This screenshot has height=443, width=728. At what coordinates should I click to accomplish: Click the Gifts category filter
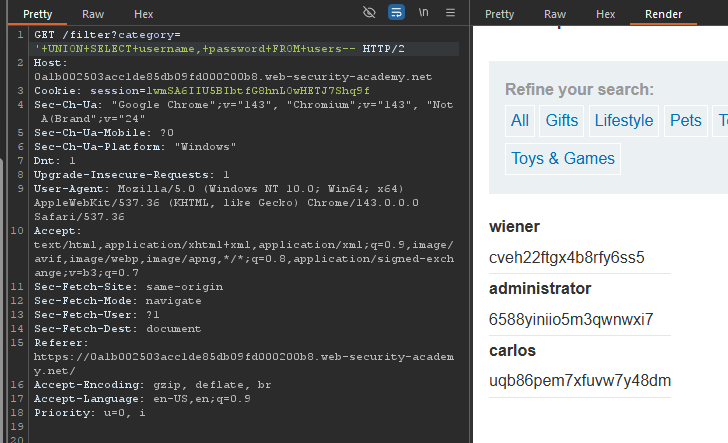[x=561, y=121]
